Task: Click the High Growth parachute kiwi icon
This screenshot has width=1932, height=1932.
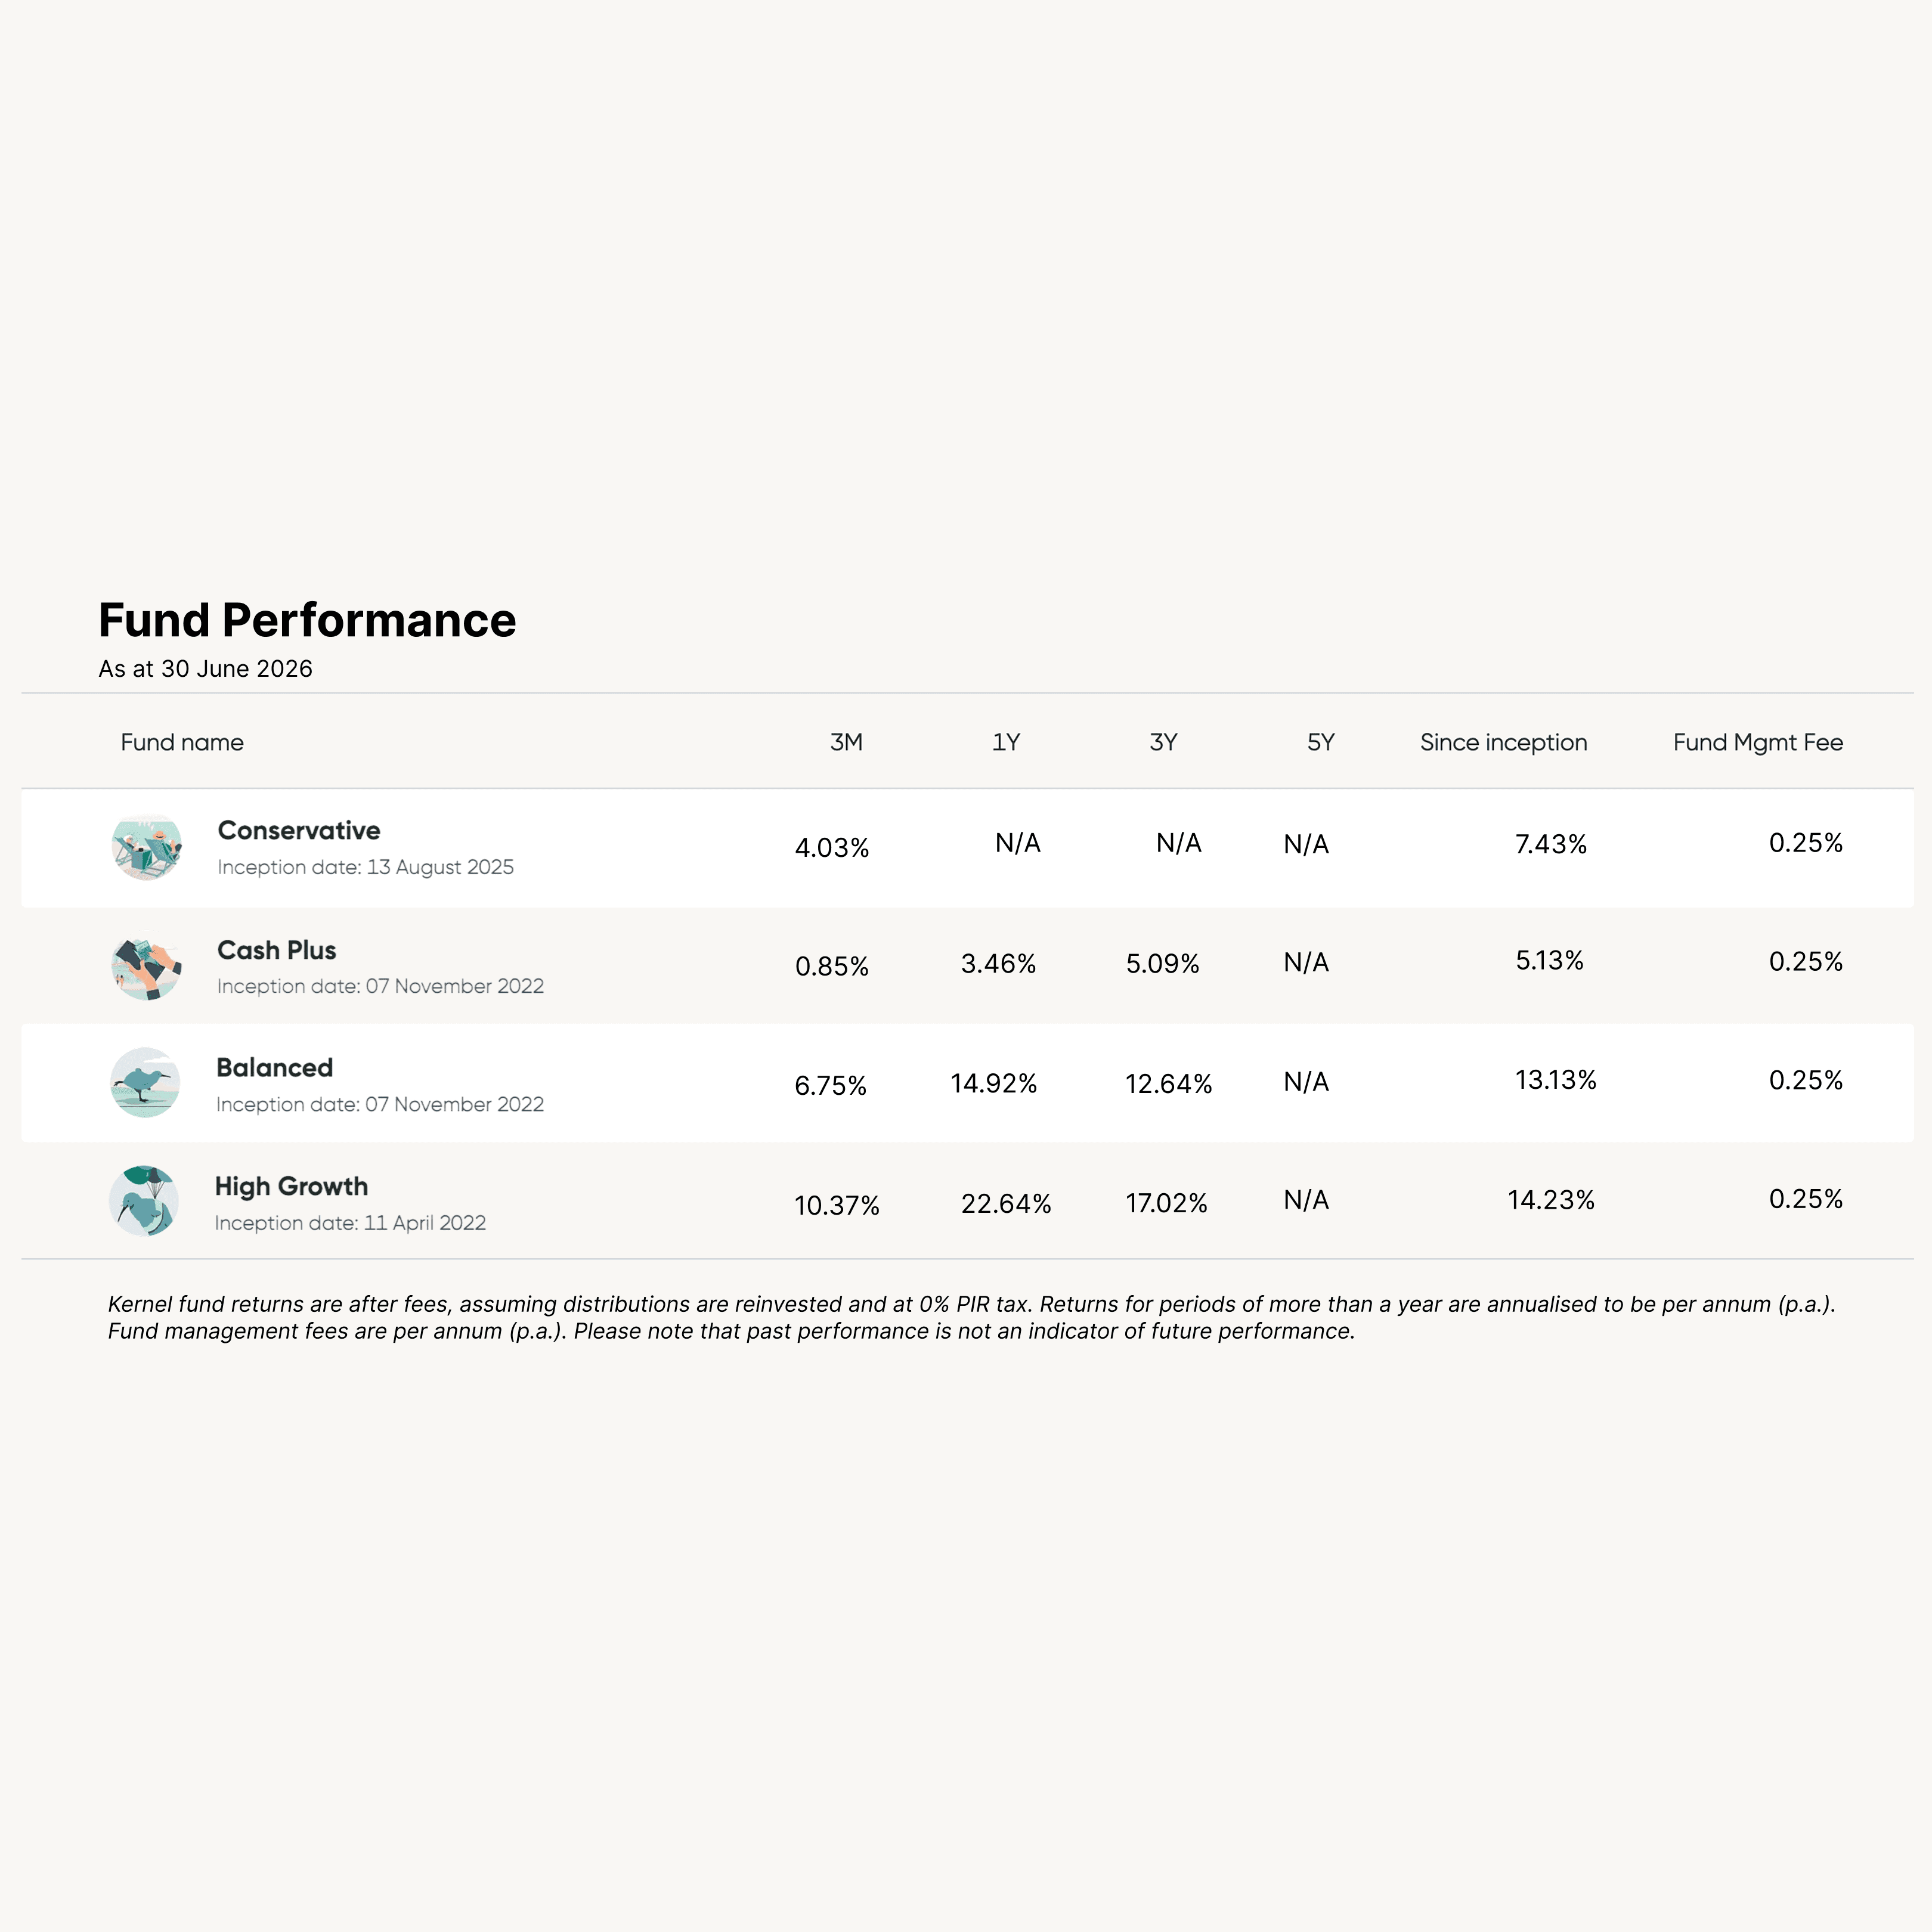Action: (144, 1201)
